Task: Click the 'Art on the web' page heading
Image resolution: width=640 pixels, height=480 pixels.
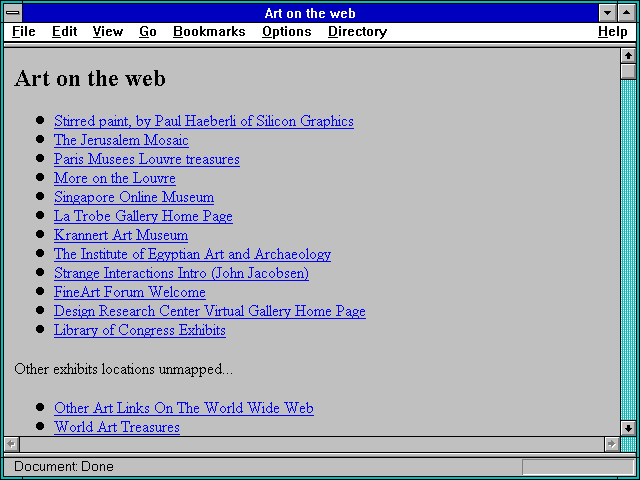Action: coord(90,78)
